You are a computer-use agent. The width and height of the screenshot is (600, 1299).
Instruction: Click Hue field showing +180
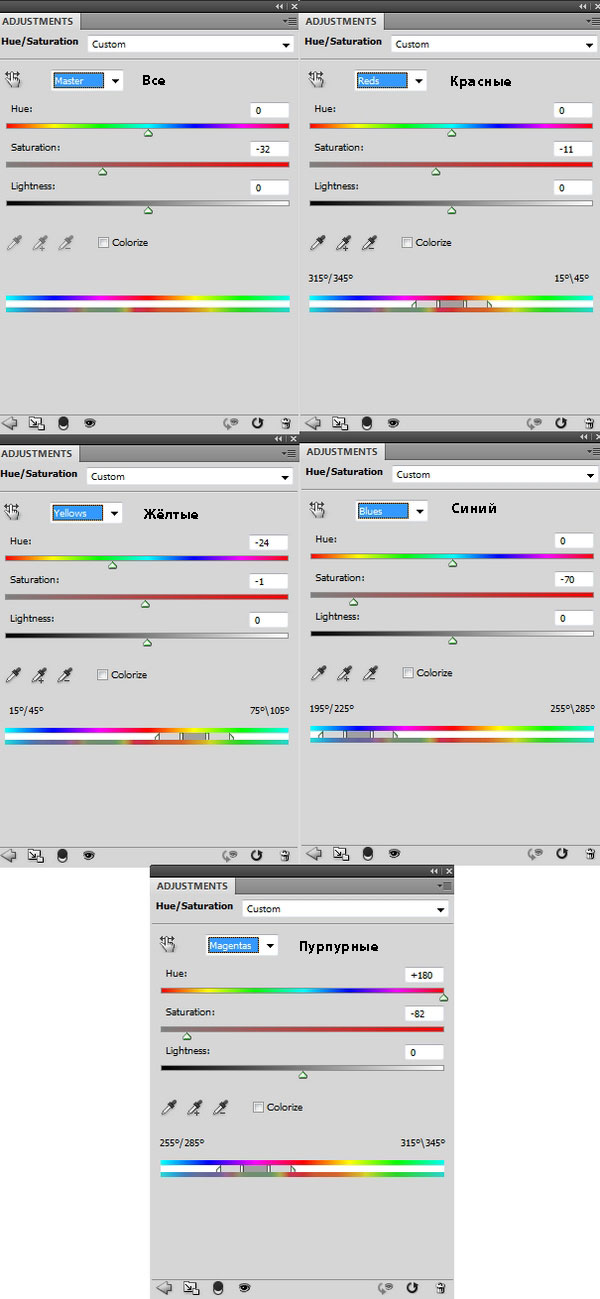click(x=425, y=975)
